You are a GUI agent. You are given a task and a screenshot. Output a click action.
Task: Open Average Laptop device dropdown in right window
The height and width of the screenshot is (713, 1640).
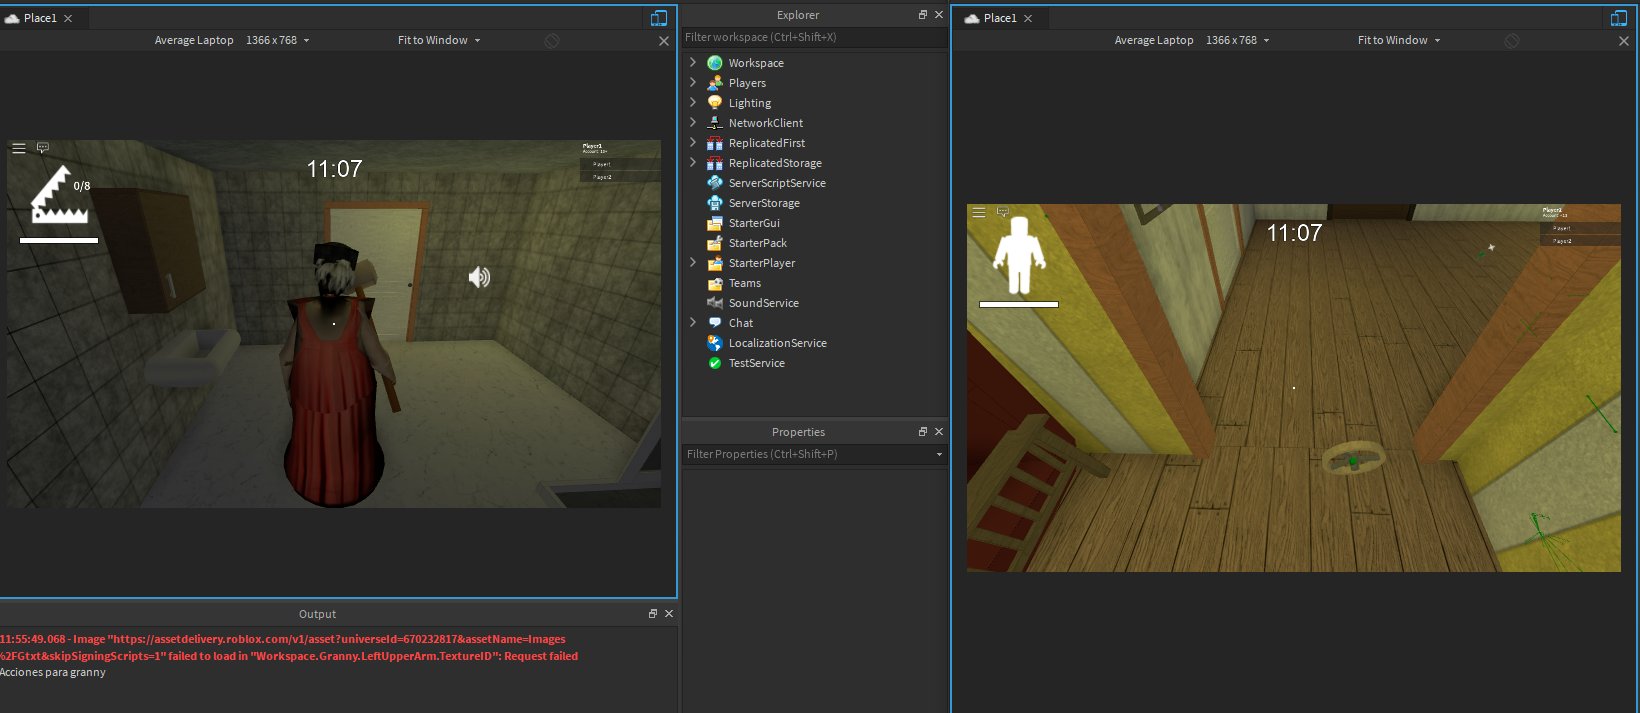(x=1192, y=41)
